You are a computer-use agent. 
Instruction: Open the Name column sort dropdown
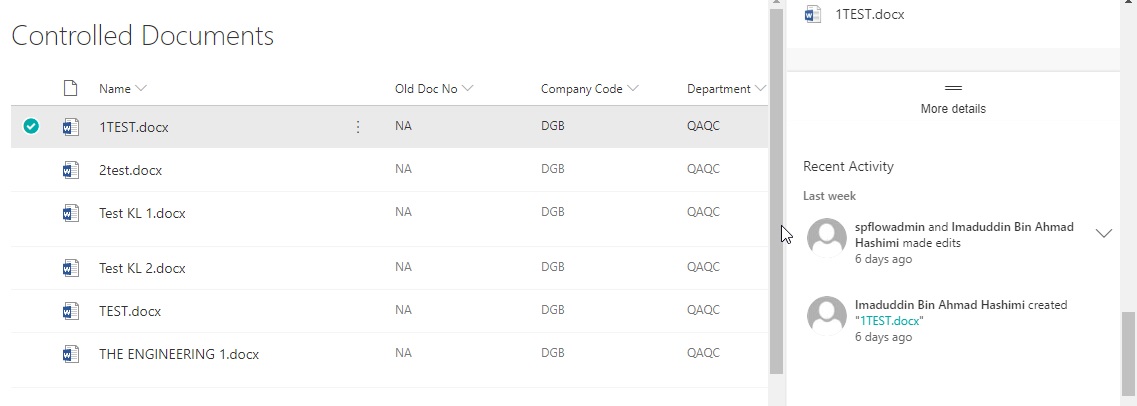click(x=141, y=88)
